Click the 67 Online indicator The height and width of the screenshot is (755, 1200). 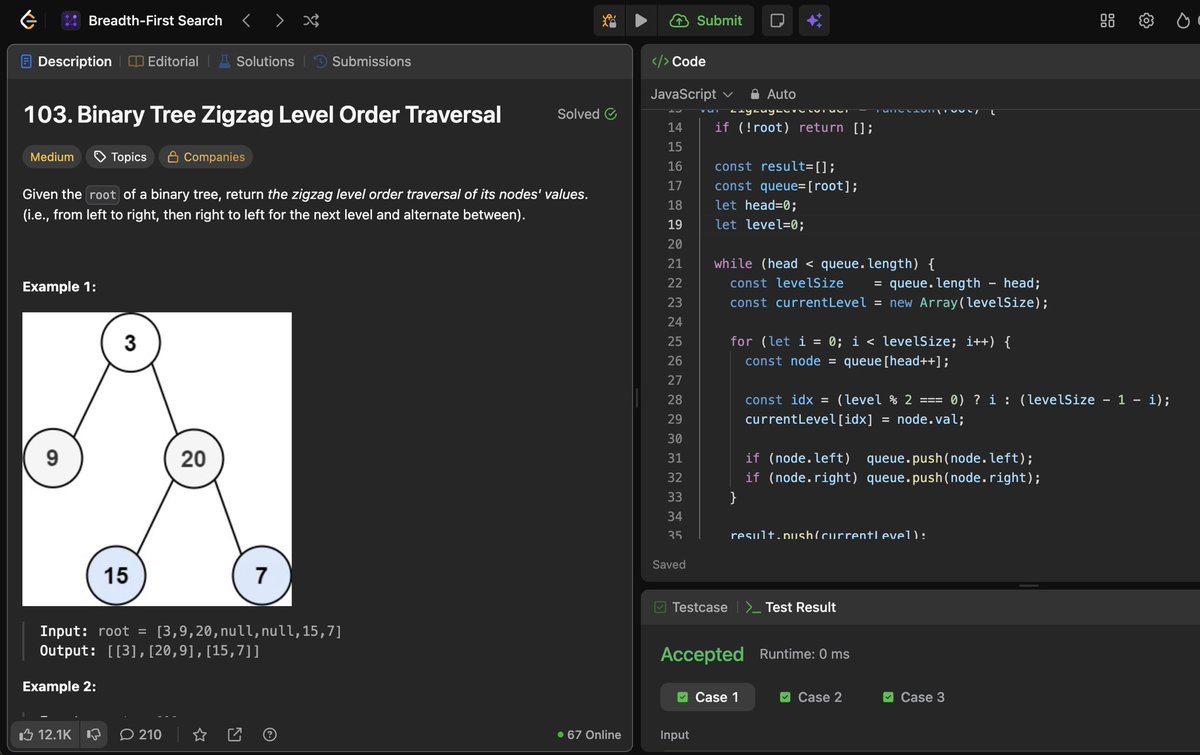pyautogui.click(x=589, y=734)
